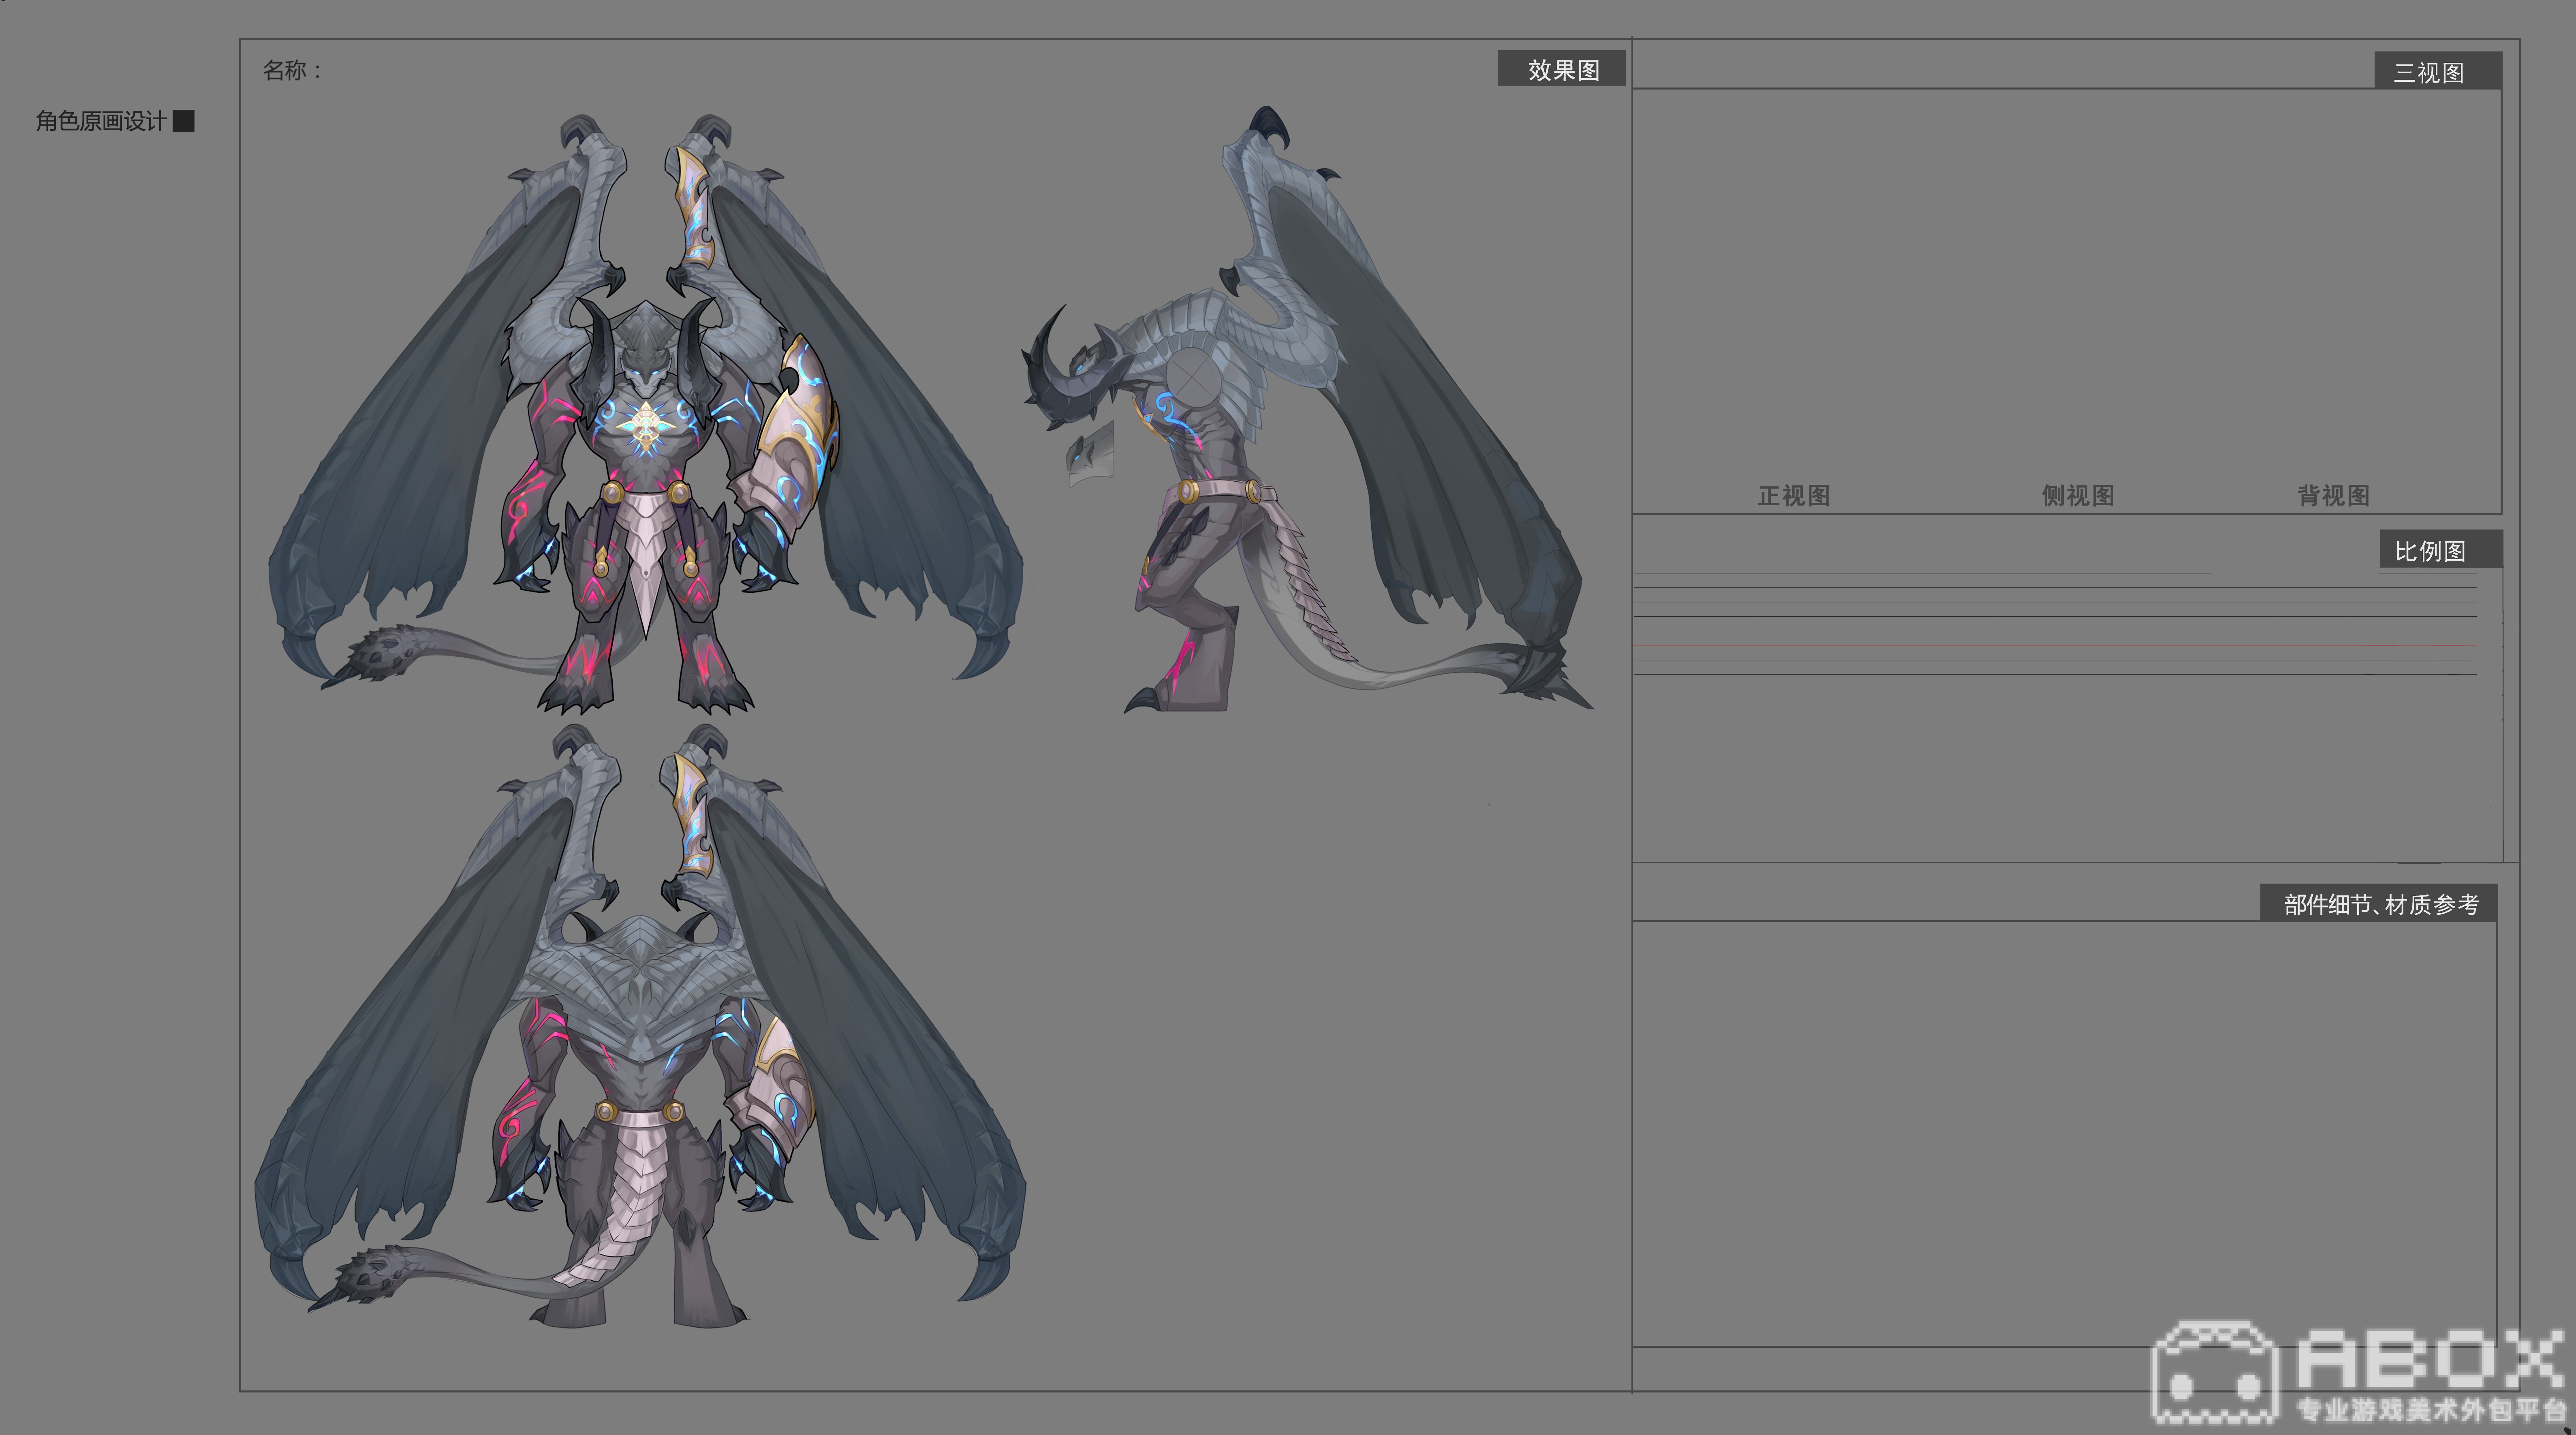The image size is (2576, 1435).
Task: Click the 效果图 label box
Action: point(1561,69)
